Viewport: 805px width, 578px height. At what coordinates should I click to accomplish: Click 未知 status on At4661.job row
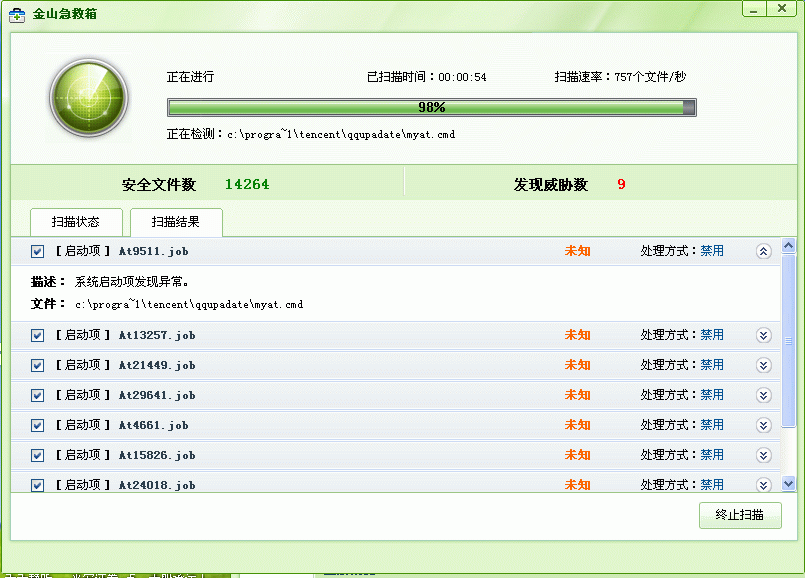pos(578,425)
